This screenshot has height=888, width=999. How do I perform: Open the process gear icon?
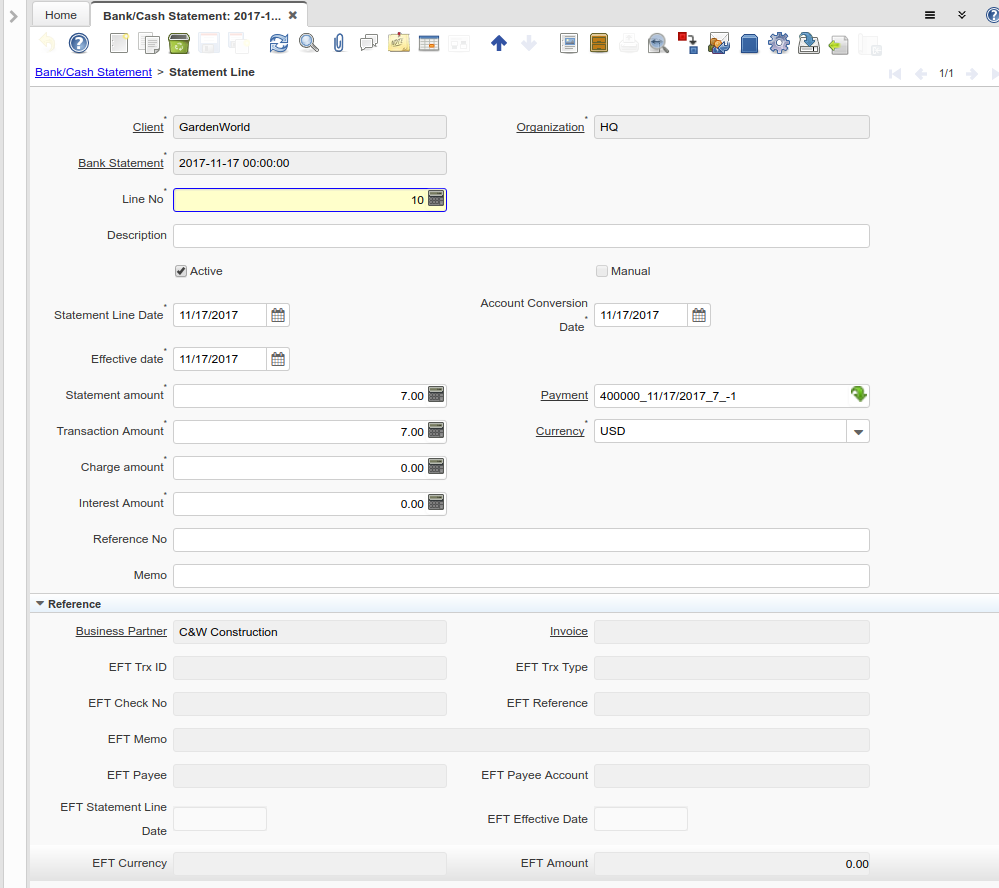tap(779, 43)
